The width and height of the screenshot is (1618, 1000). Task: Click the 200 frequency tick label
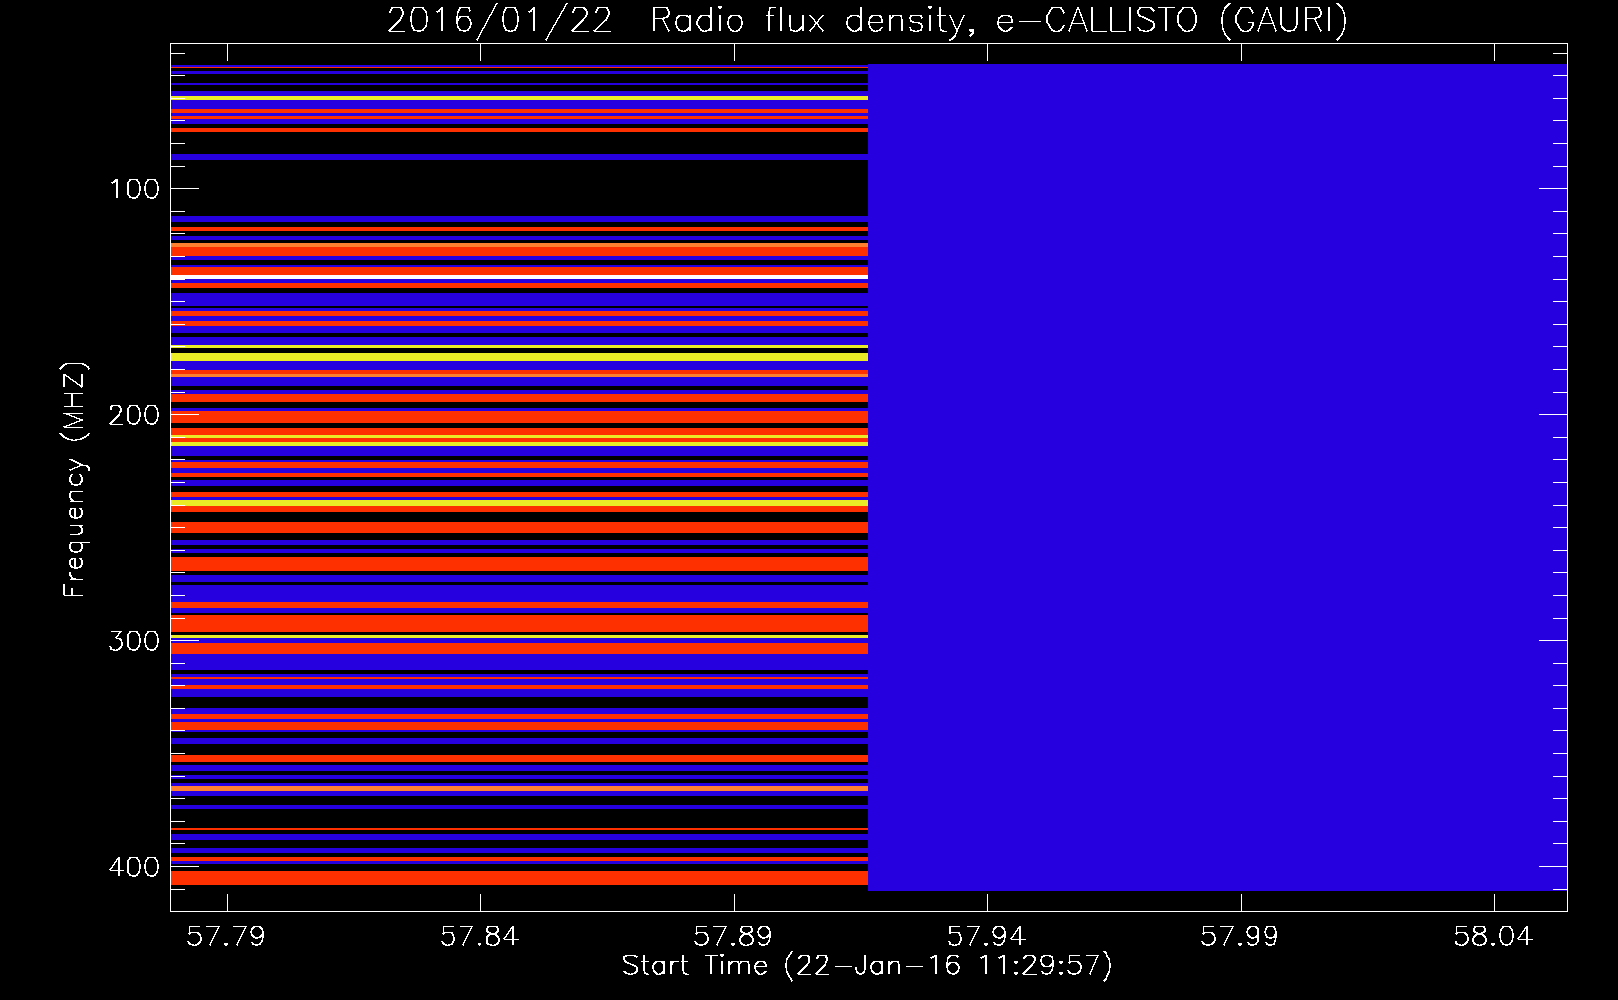pos(134,415)
